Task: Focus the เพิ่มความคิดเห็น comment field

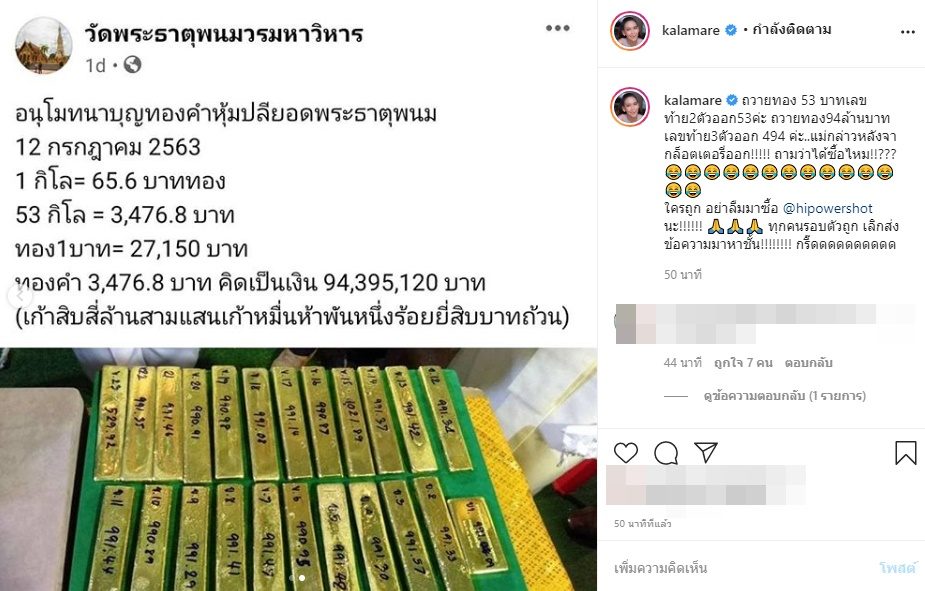Action: 737,568
